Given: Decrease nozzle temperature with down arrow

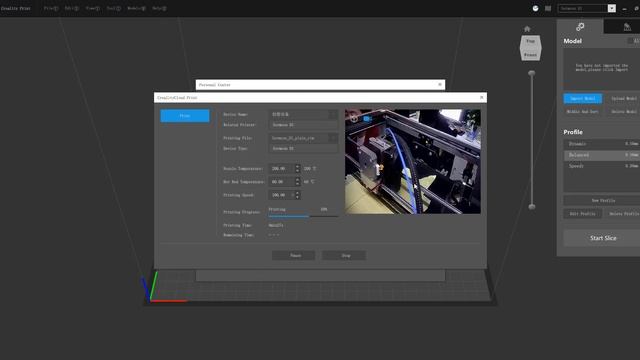Looking at the screenshot, I should point(298,171).
